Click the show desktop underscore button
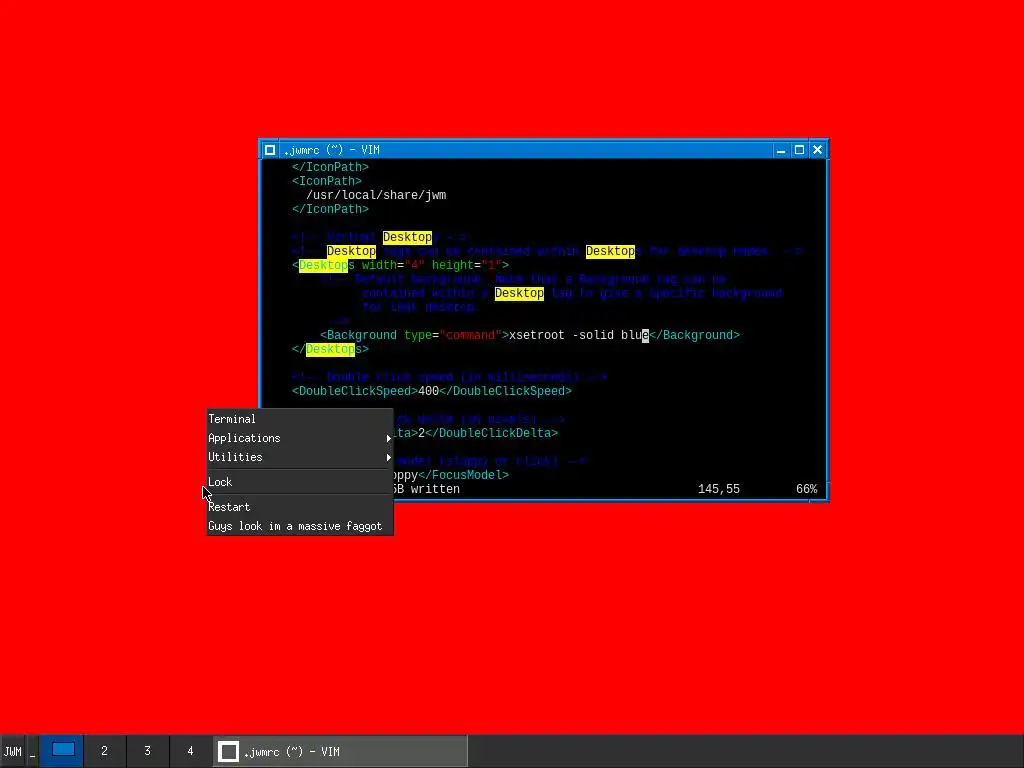This screenshot has height=768, width=1024. point(32,752)
